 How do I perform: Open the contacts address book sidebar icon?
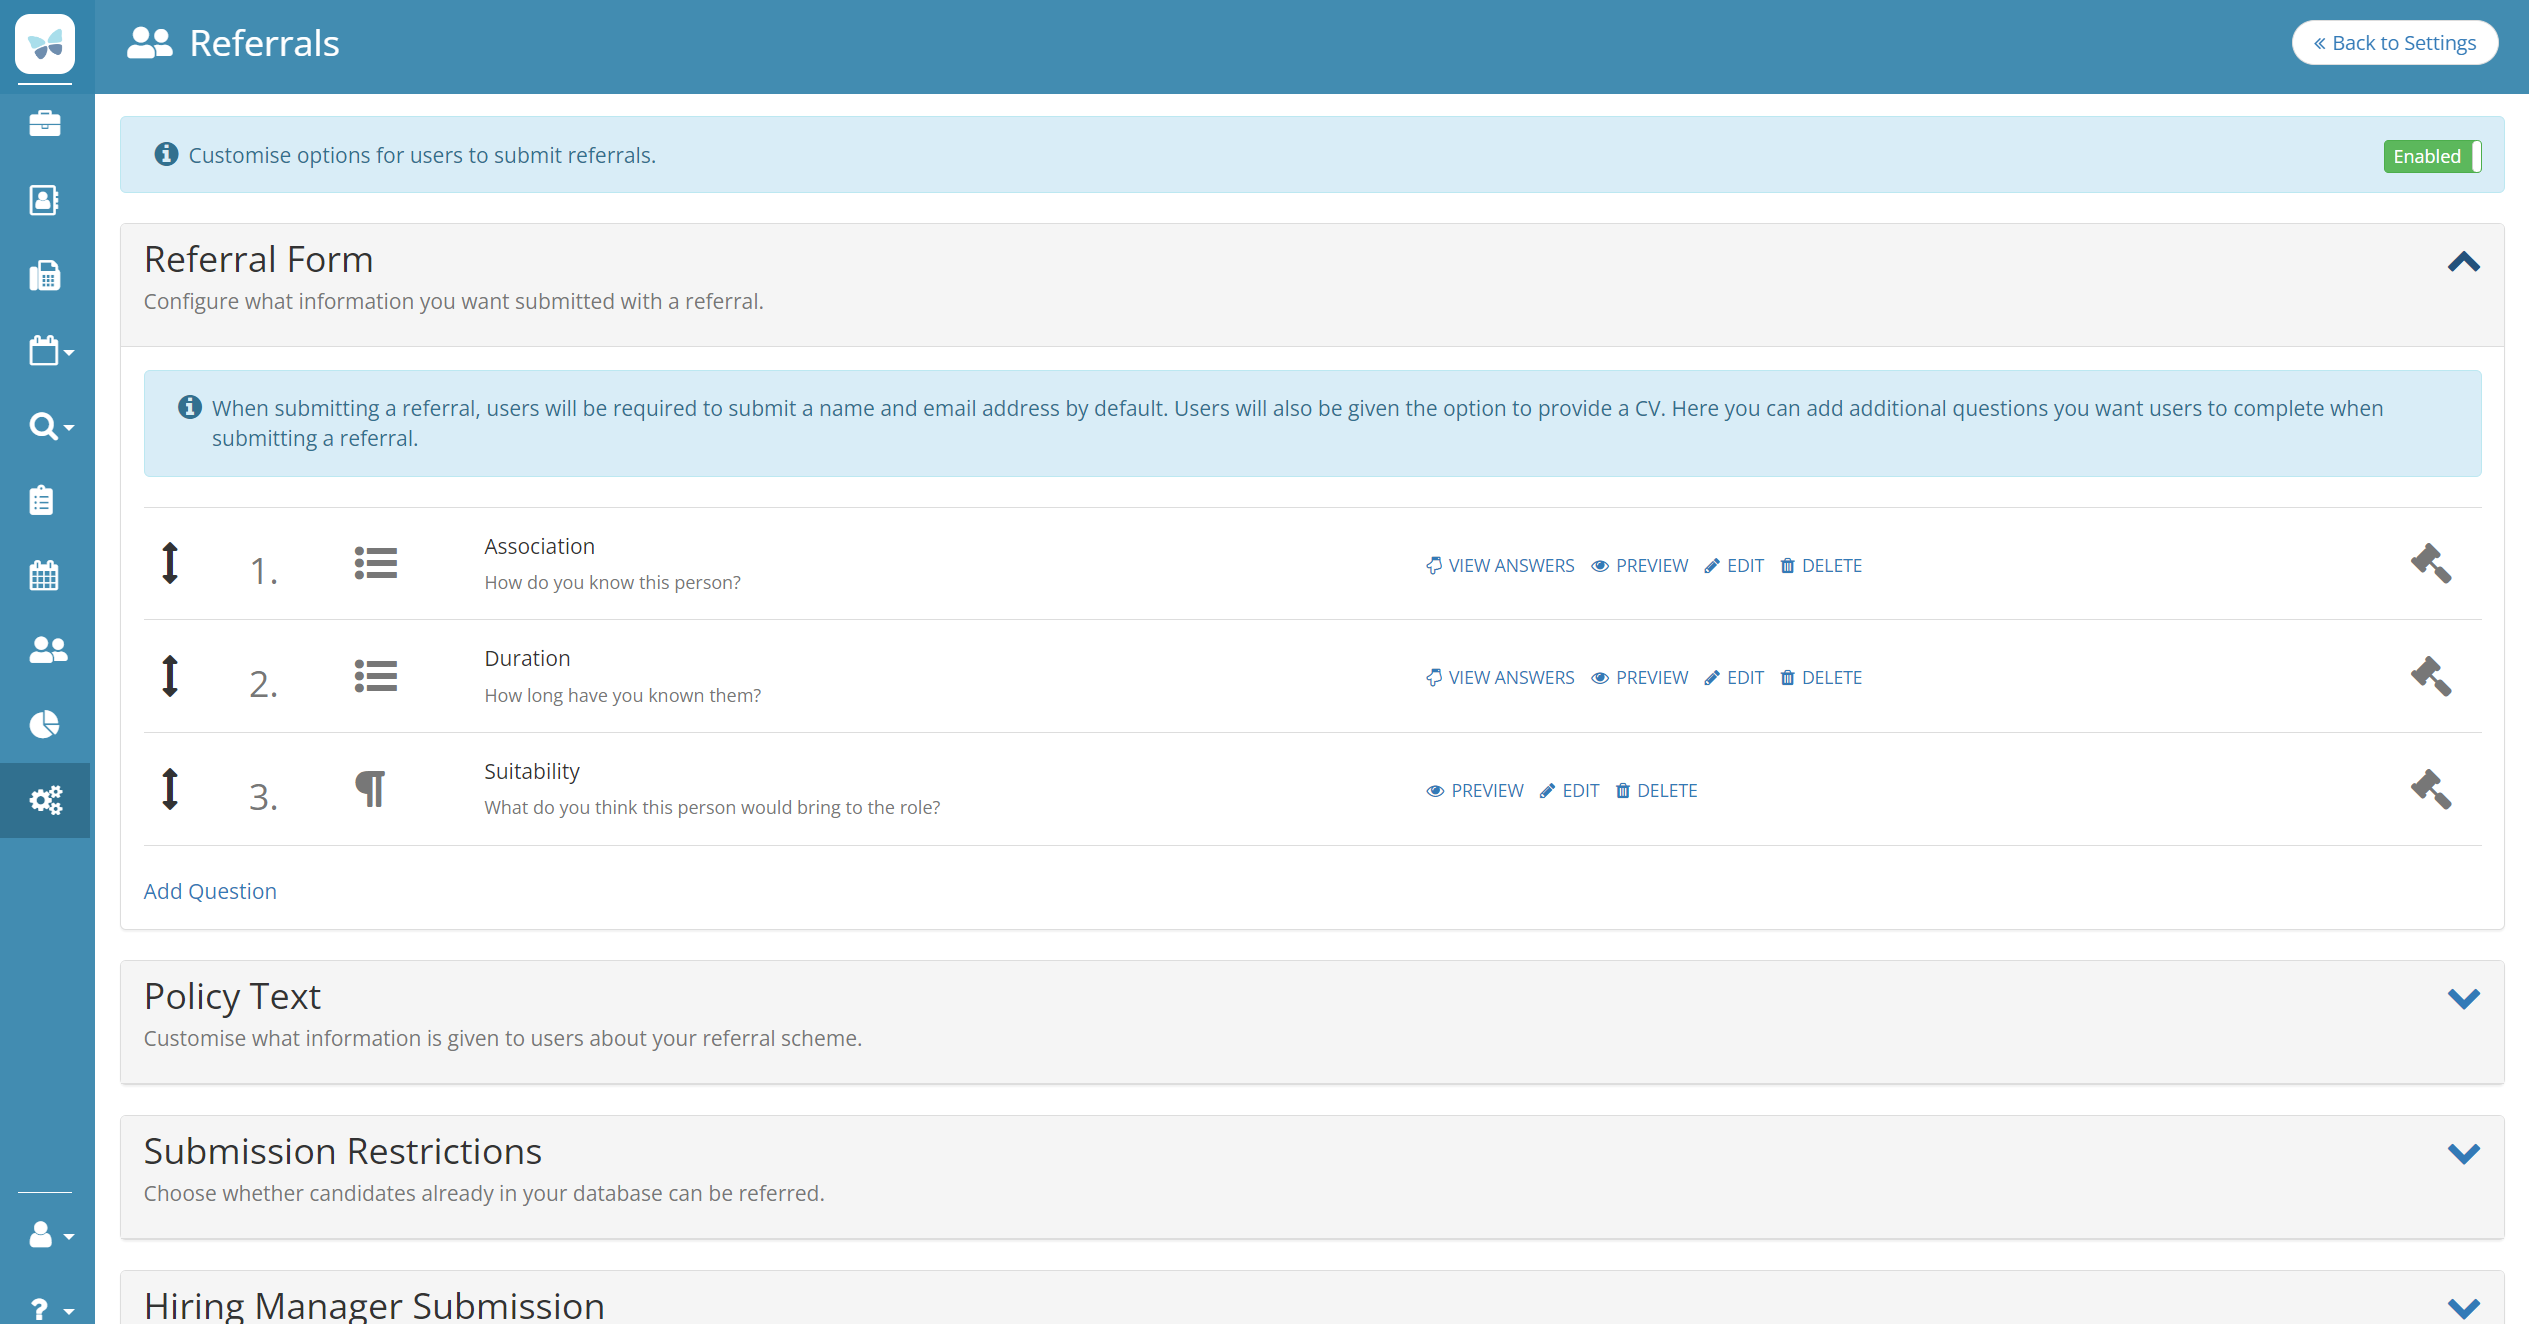click(x=45, y=200)
